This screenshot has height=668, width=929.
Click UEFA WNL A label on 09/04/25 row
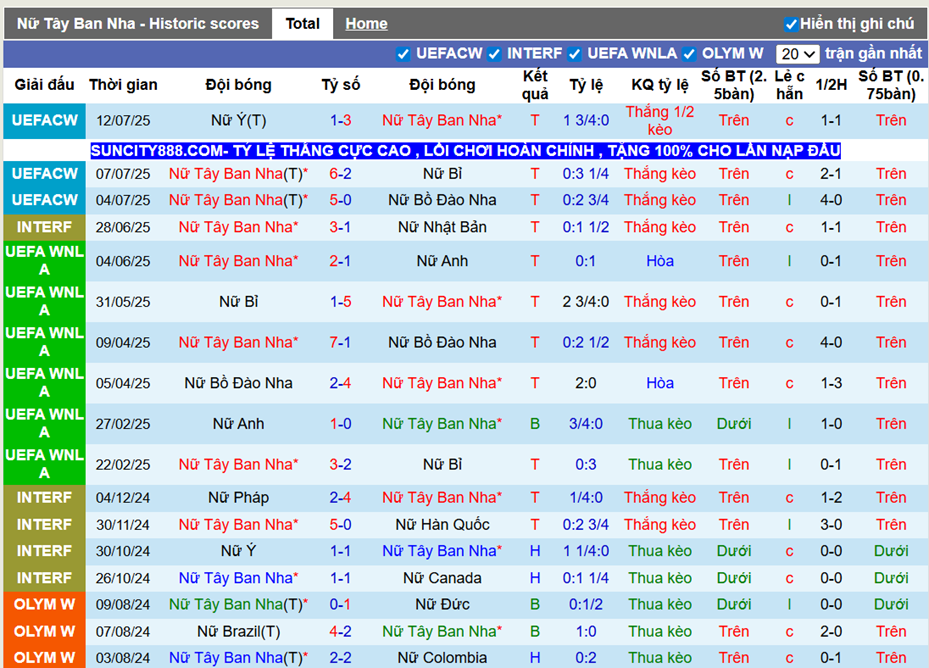tap(44, 342)
